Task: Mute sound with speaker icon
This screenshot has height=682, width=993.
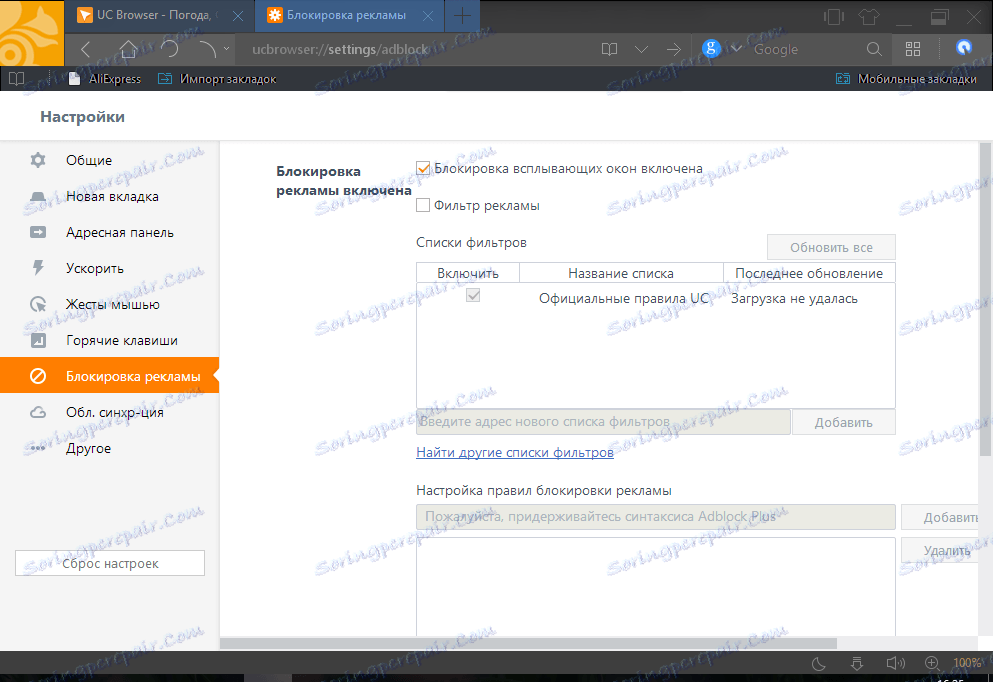Action: click(895, 663)
